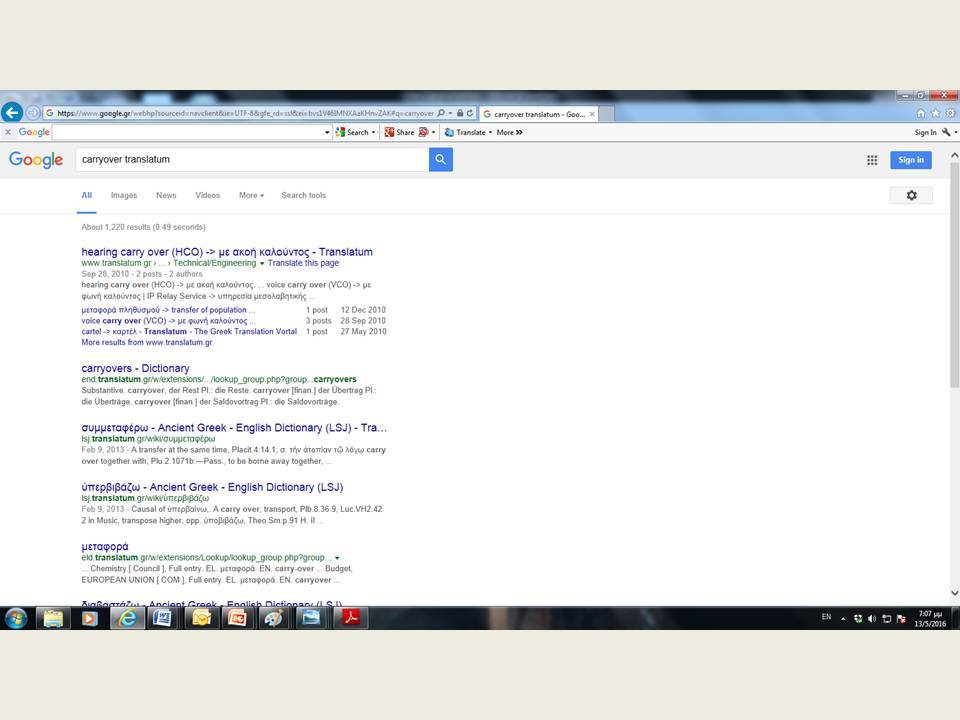Expand the Google Toolbar search box dropdown

(327, 132)
